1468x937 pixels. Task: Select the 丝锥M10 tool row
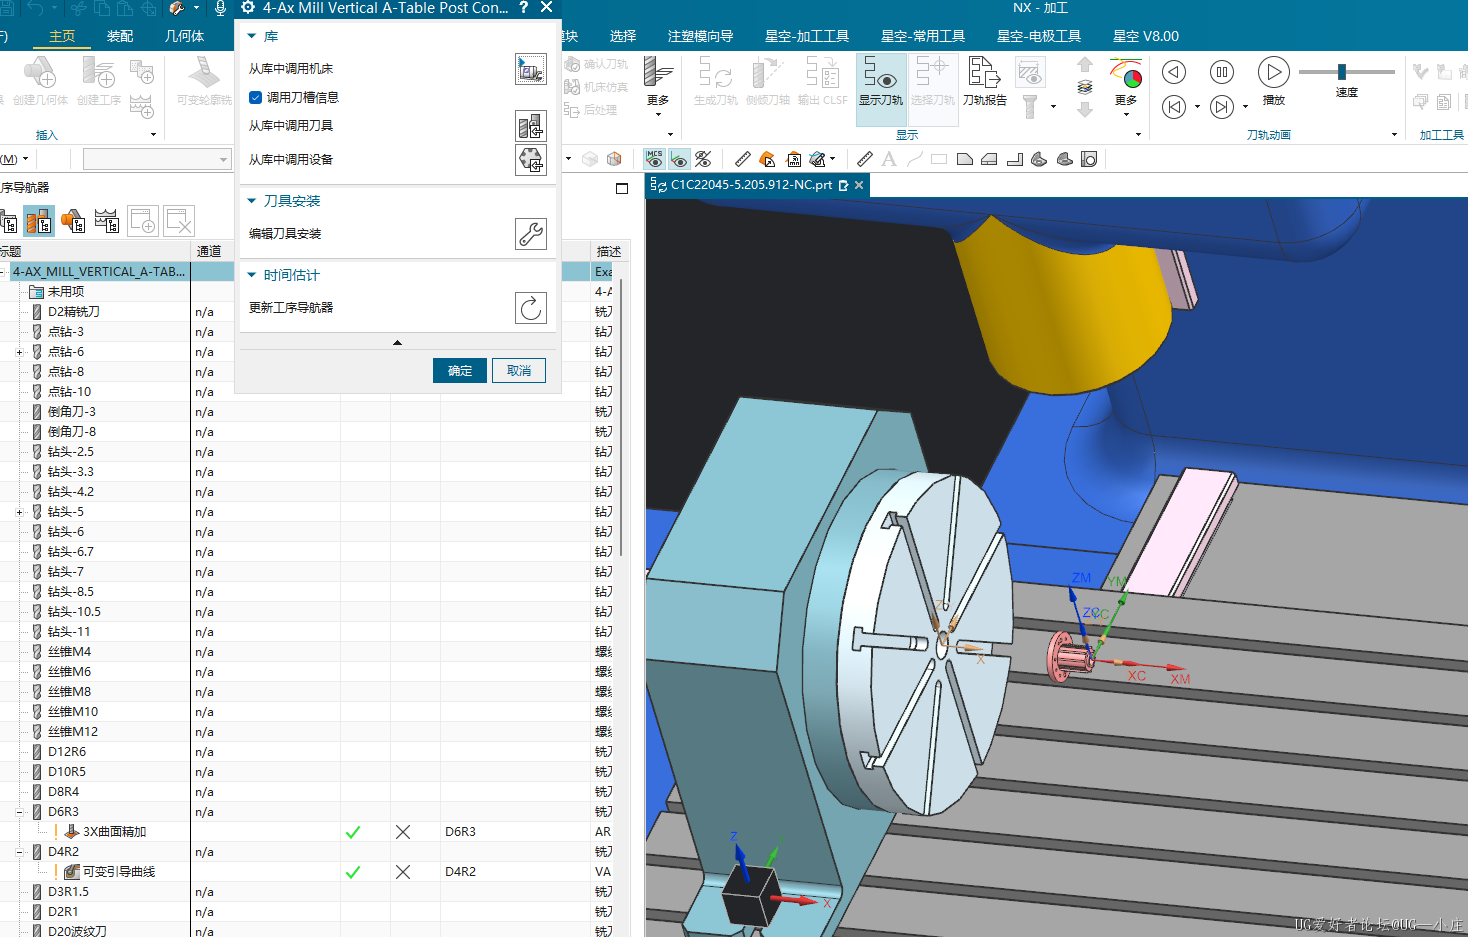[73, 712]
